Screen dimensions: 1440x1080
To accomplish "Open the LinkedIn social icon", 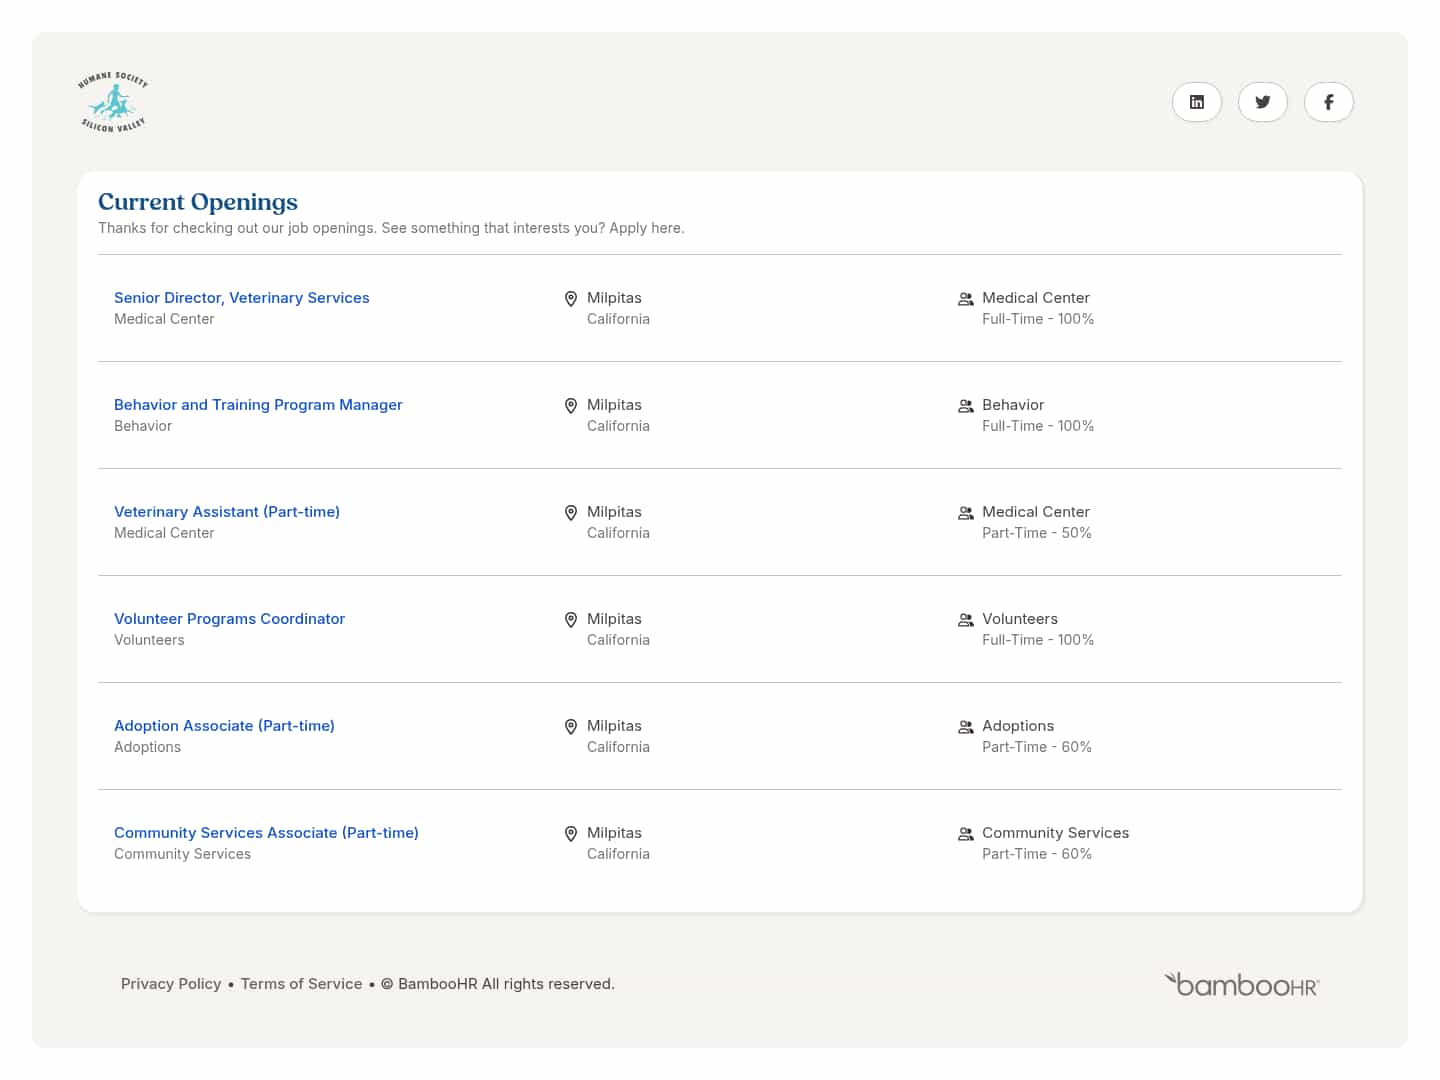I will (x=1196, y=102).
